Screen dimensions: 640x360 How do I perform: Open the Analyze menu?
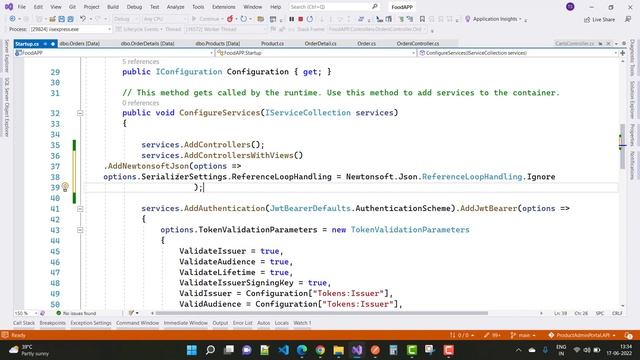pyautogui.click(x=176, y=7)
